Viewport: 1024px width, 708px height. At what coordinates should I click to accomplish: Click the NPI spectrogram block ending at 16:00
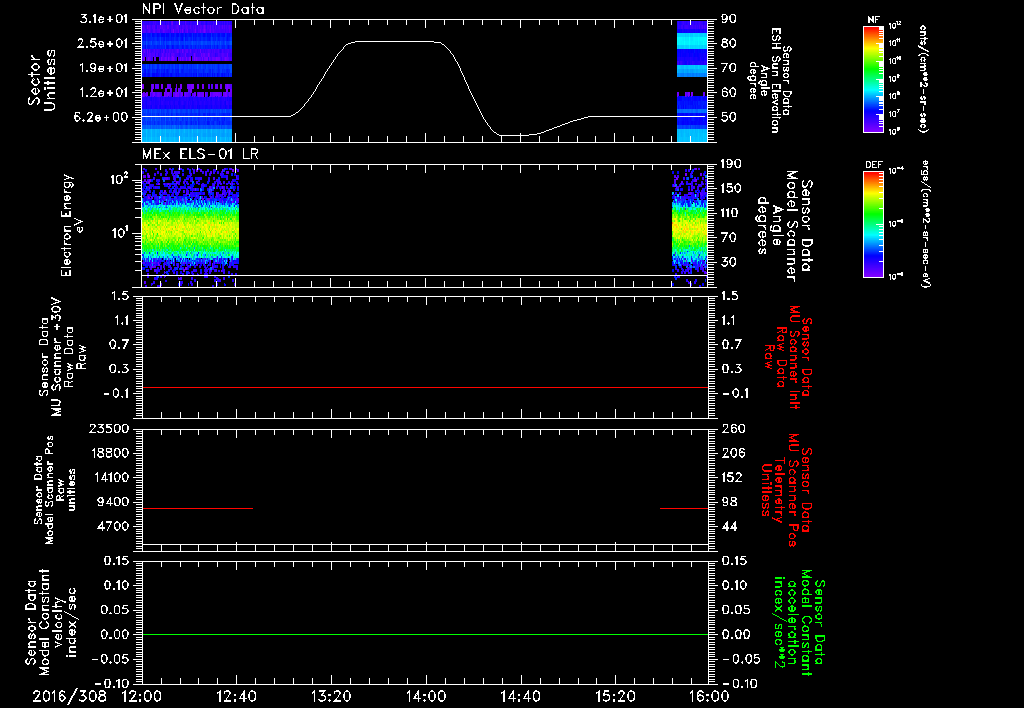[x=692, y=80]
